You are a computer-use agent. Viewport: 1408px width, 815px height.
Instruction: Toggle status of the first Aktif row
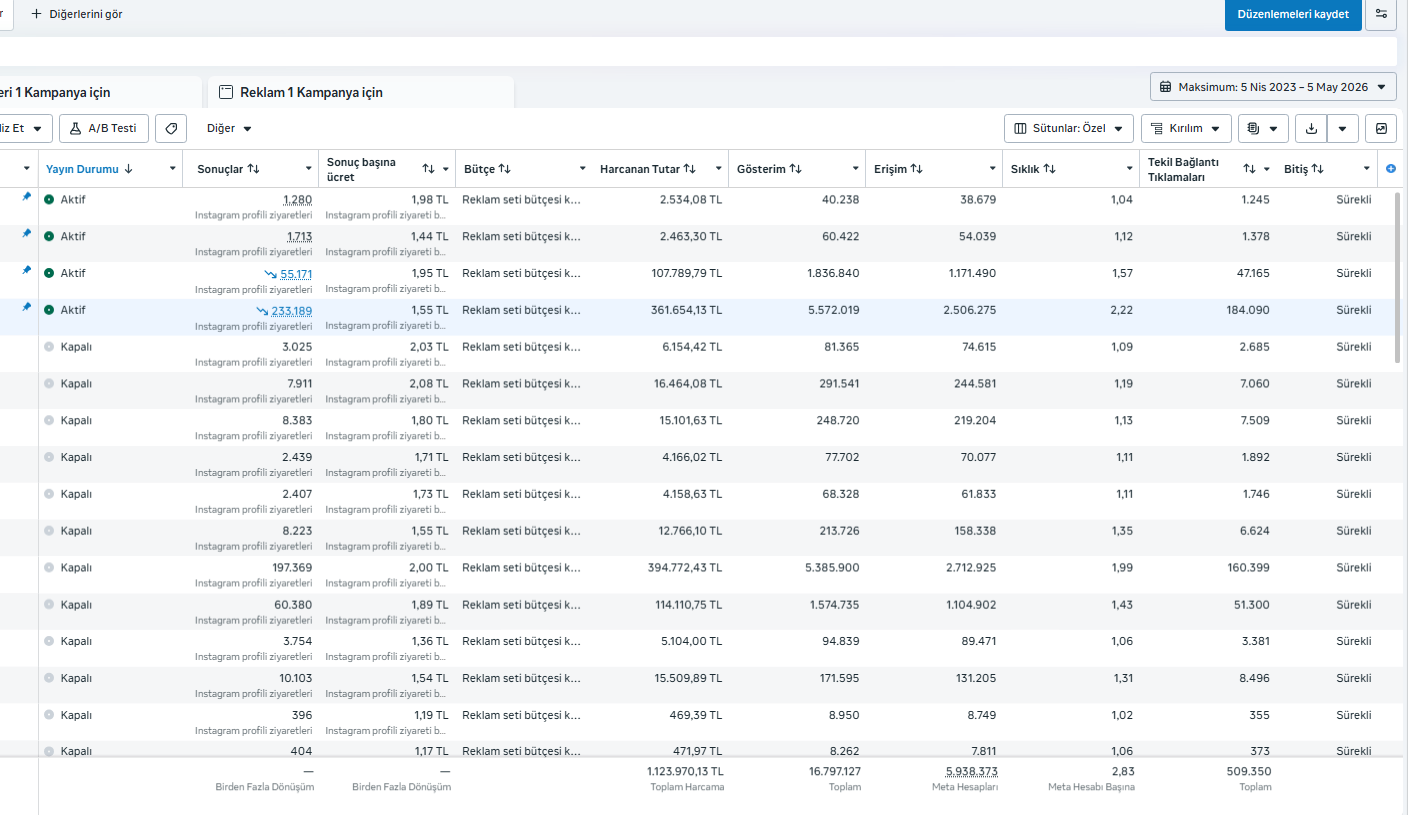click(x=49, y=200)
